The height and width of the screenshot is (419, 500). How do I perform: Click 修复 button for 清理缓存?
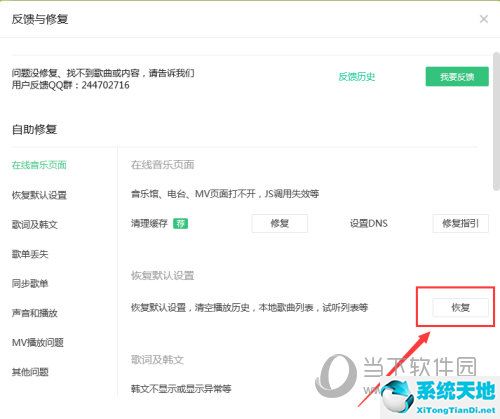pyautogui.click(x=279, y=223)
